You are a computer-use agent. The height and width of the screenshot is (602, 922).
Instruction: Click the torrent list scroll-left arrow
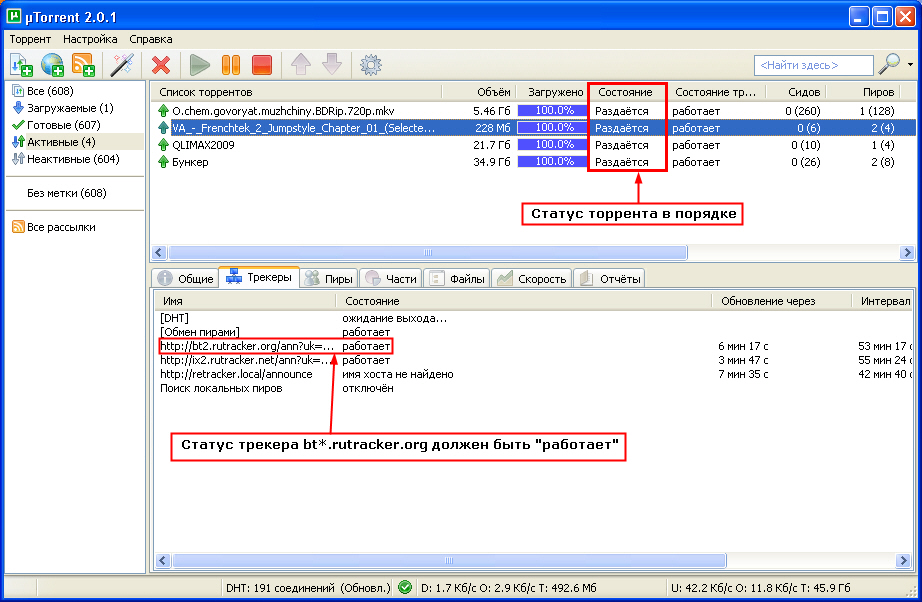(x=159, y=253)
